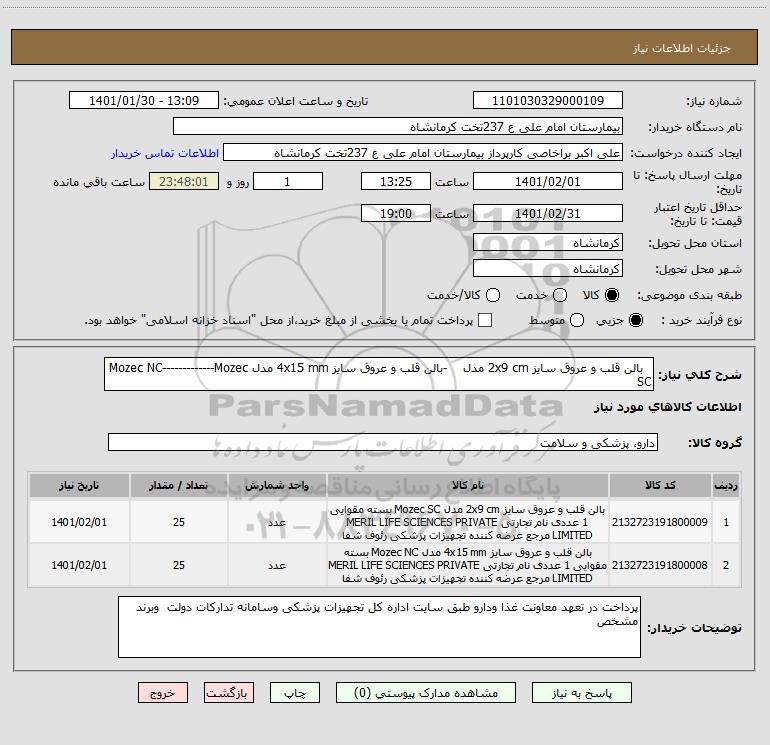The width and height of the screenshot is (770, 745).
Task: Click the price validity date 1401/02/31 field
Action: click(548, 213)
